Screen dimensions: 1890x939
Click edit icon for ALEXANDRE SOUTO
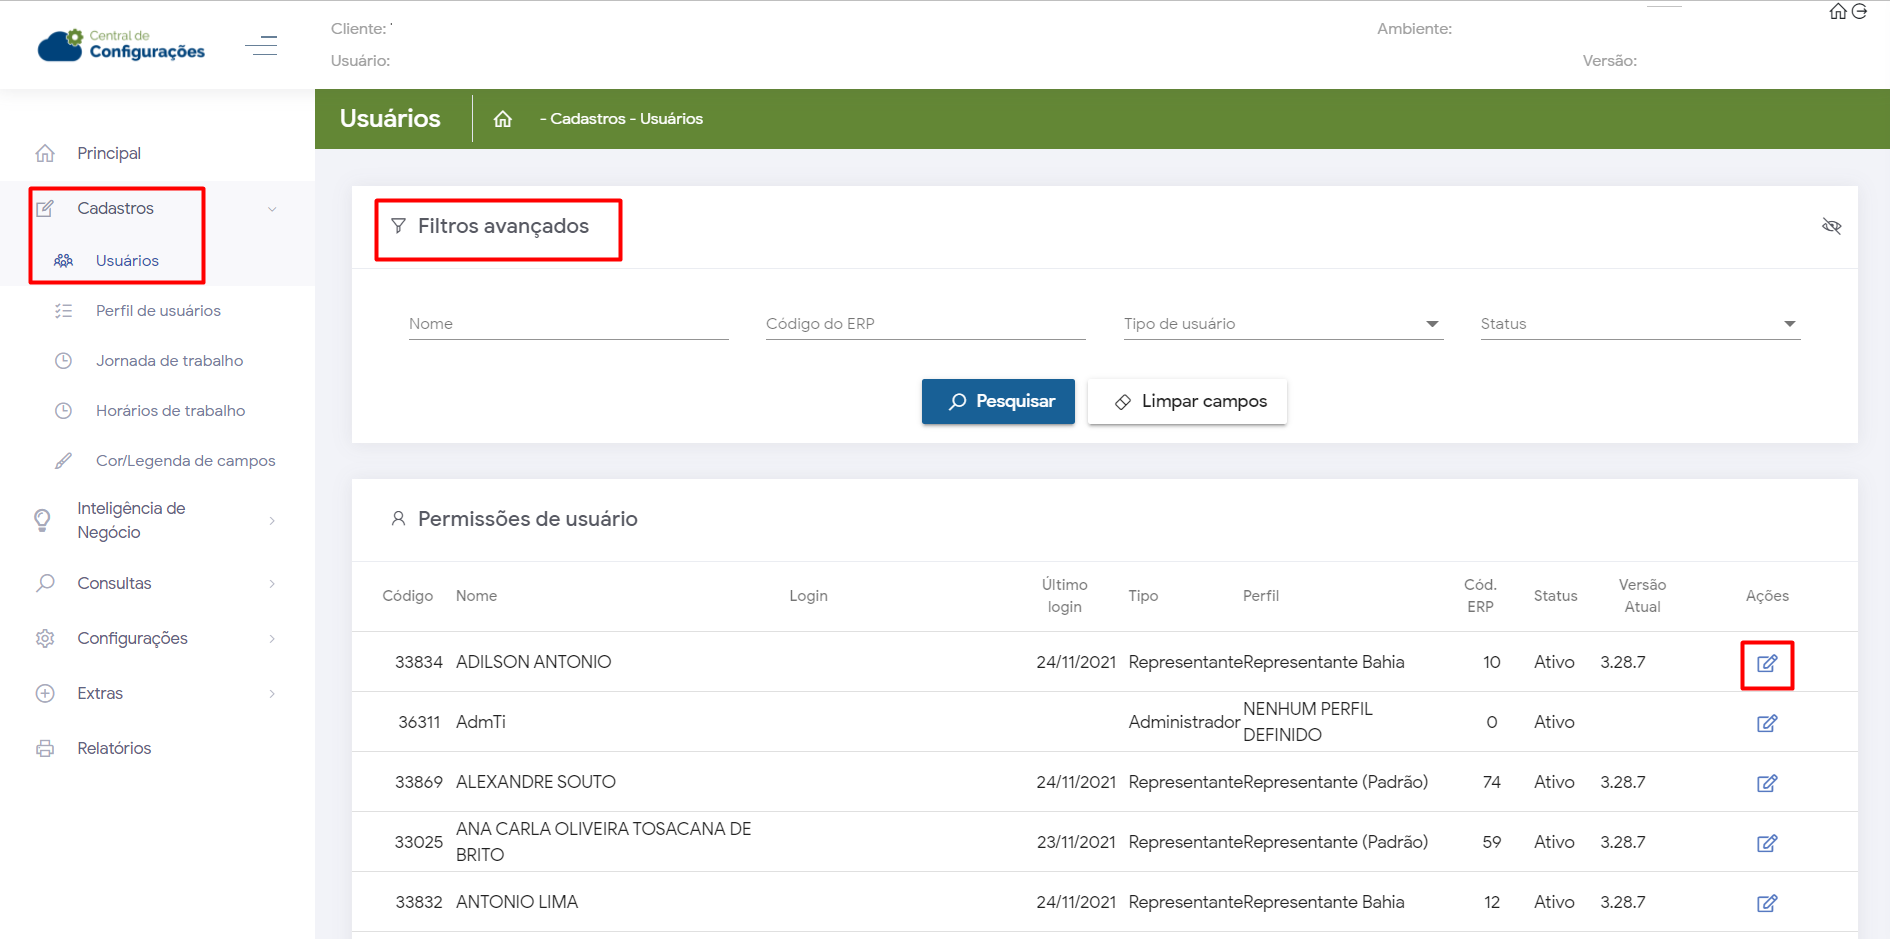pyautogui.click(x=1767, y=783)
